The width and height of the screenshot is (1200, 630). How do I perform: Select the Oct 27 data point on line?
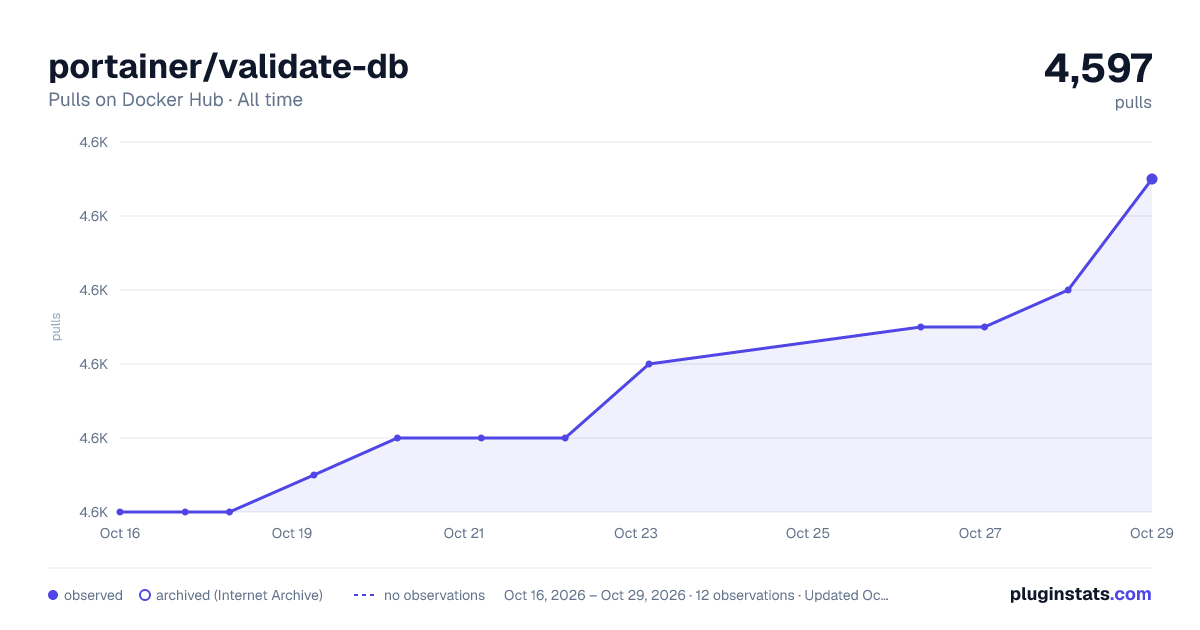pos(984,327)
